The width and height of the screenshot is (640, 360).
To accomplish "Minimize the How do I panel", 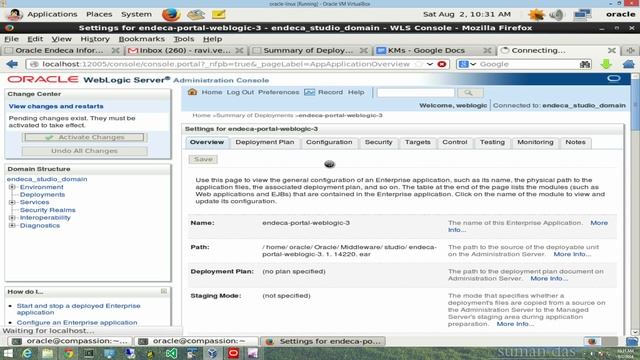I will pos(164,291).
